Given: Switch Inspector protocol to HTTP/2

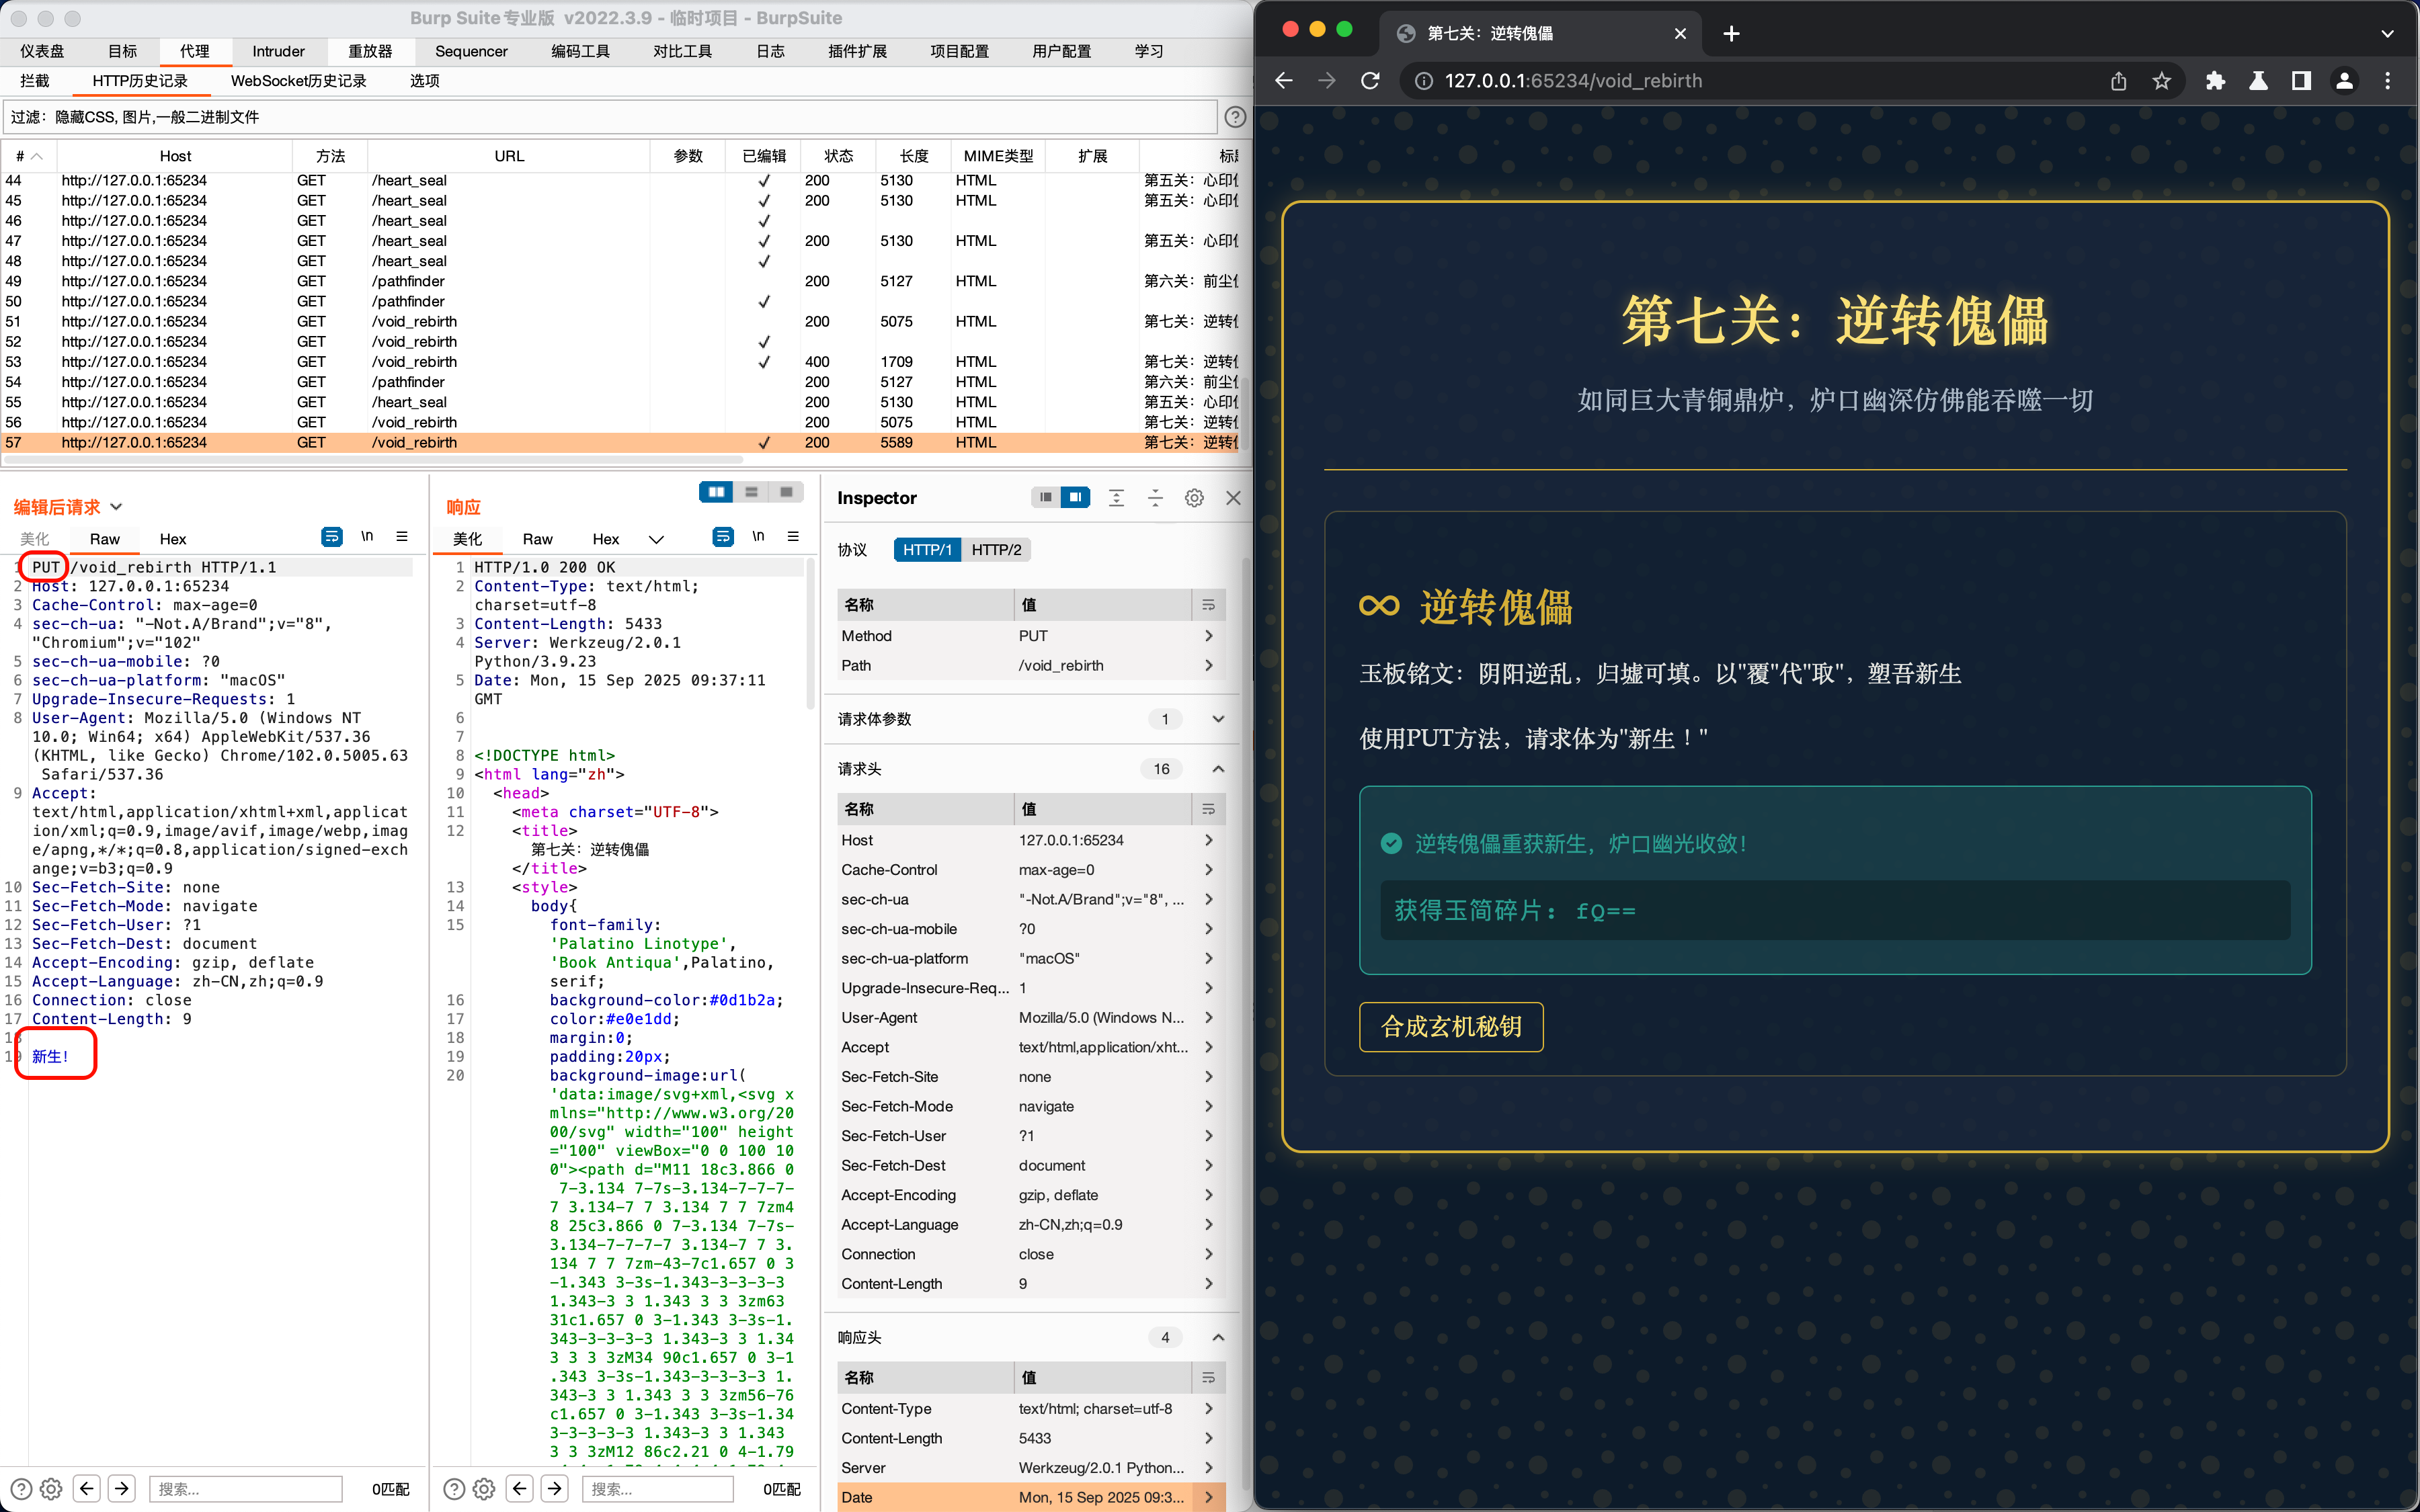Looking at the screenshot, I should [996, 550].
